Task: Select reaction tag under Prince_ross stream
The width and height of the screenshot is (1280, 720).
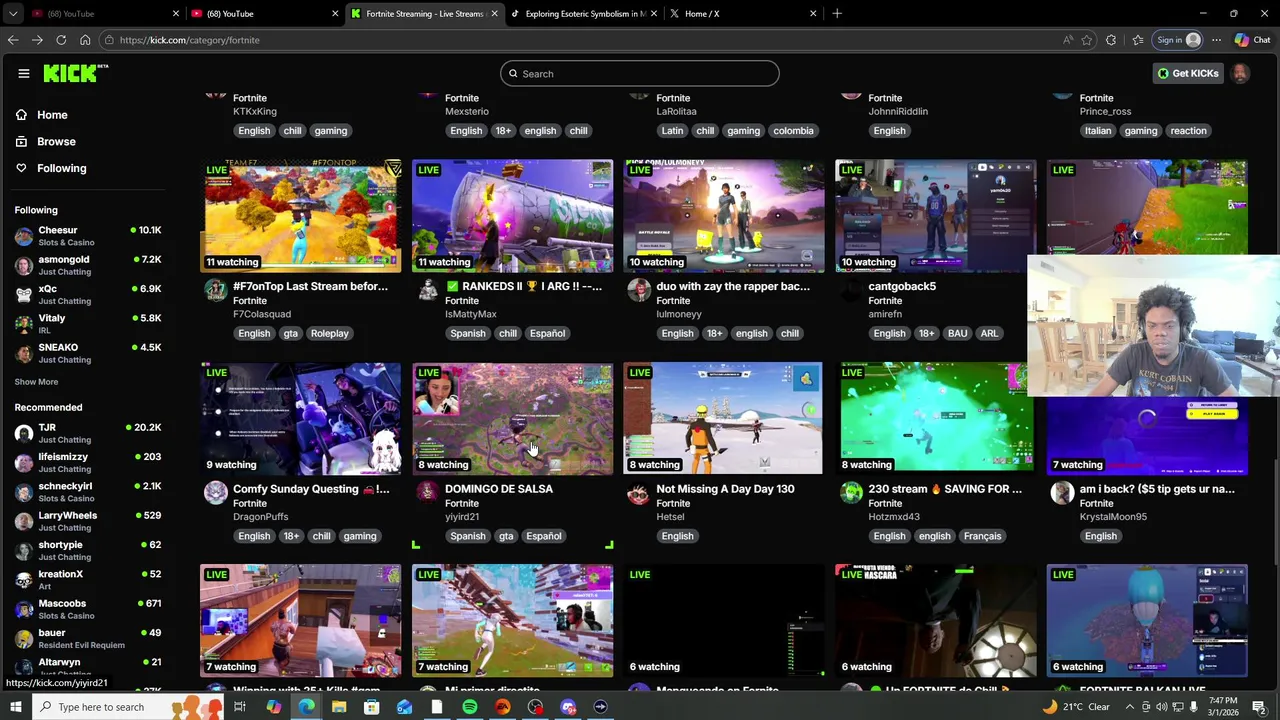Action: pyautogui.click(x=1188, y=131)
